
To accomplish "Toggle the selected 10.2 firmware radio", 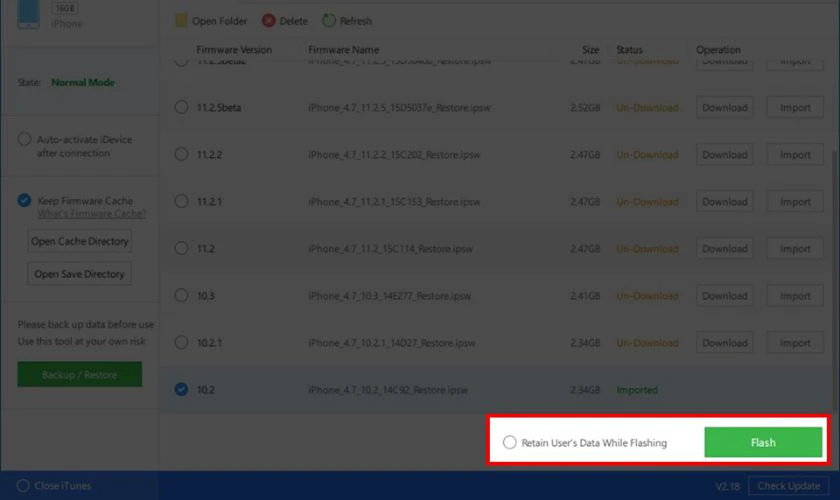I will pyautogui.click(x=181, y=390).
